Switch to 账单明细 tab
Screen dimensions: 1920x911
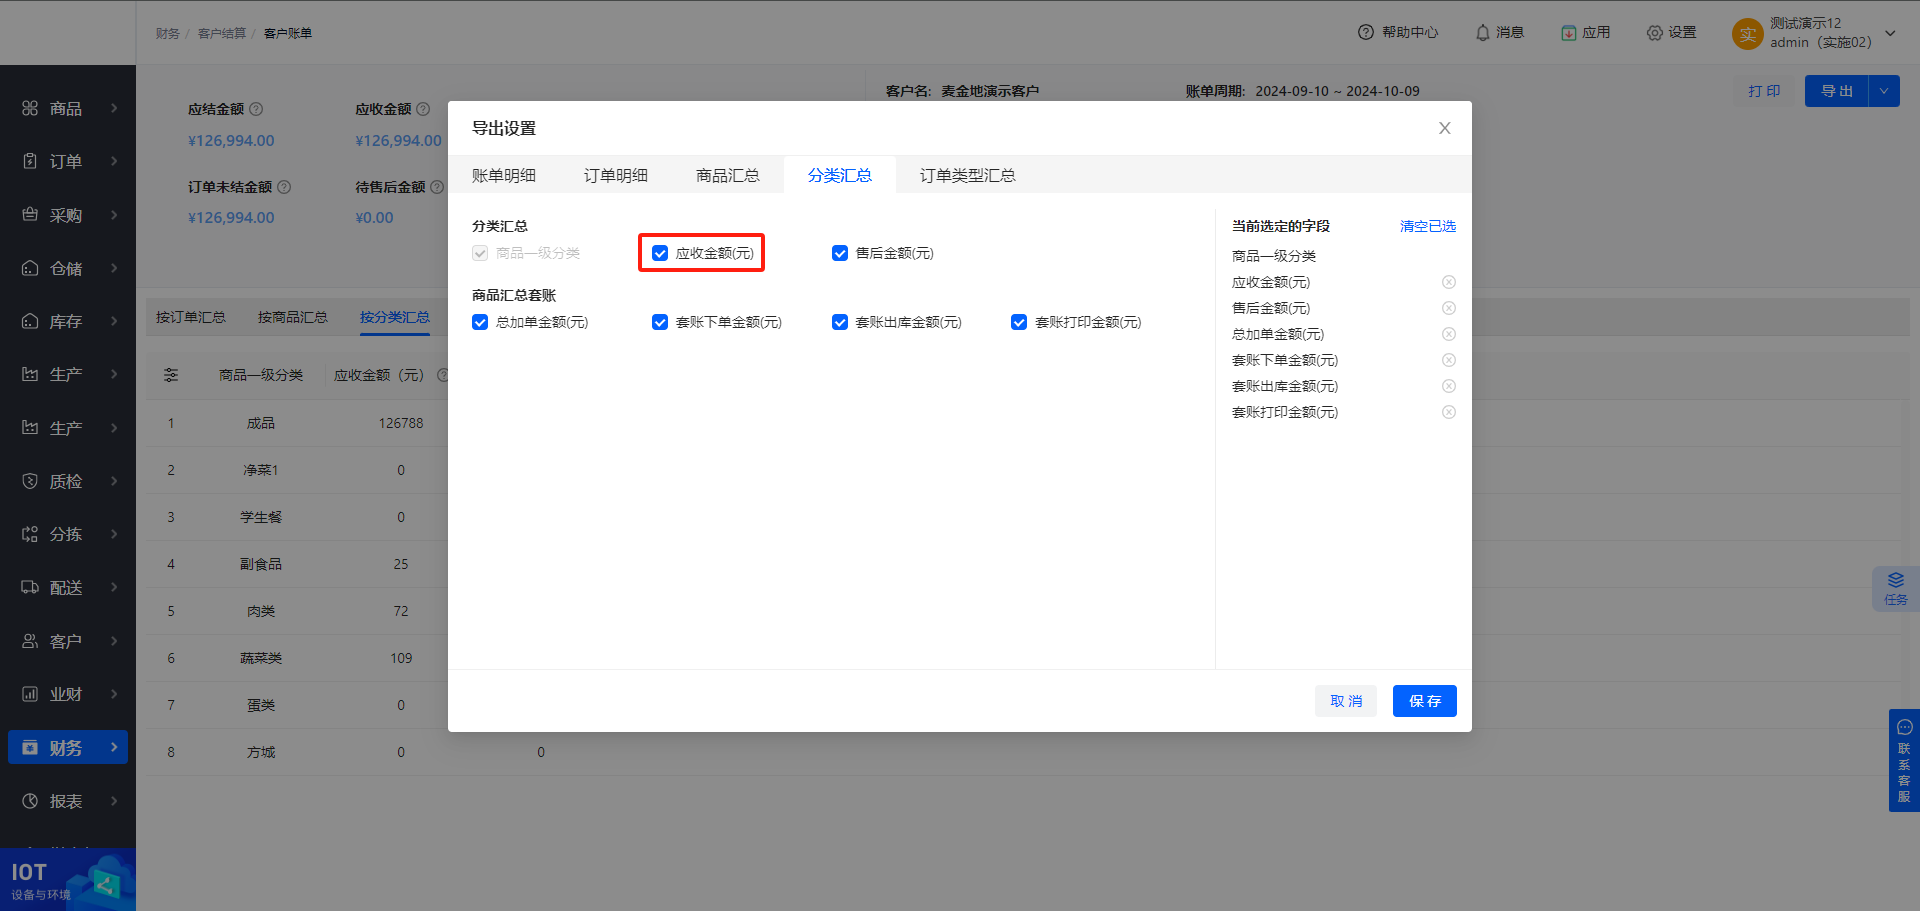(504, 175)
